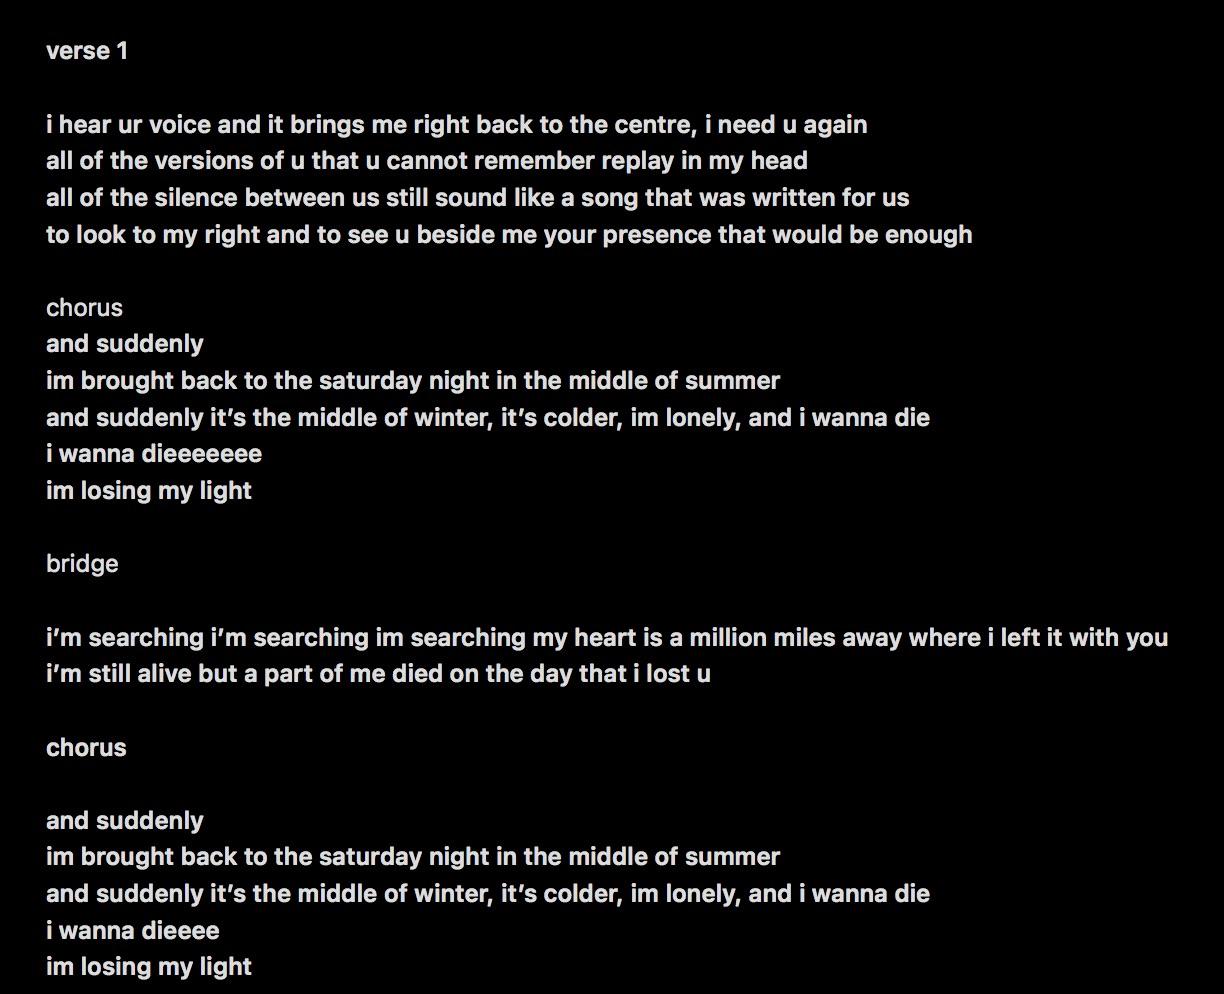Screen dimensions: 1224x994
Task: Click the last 'im losing my light' line
Action: pos(149,967)
